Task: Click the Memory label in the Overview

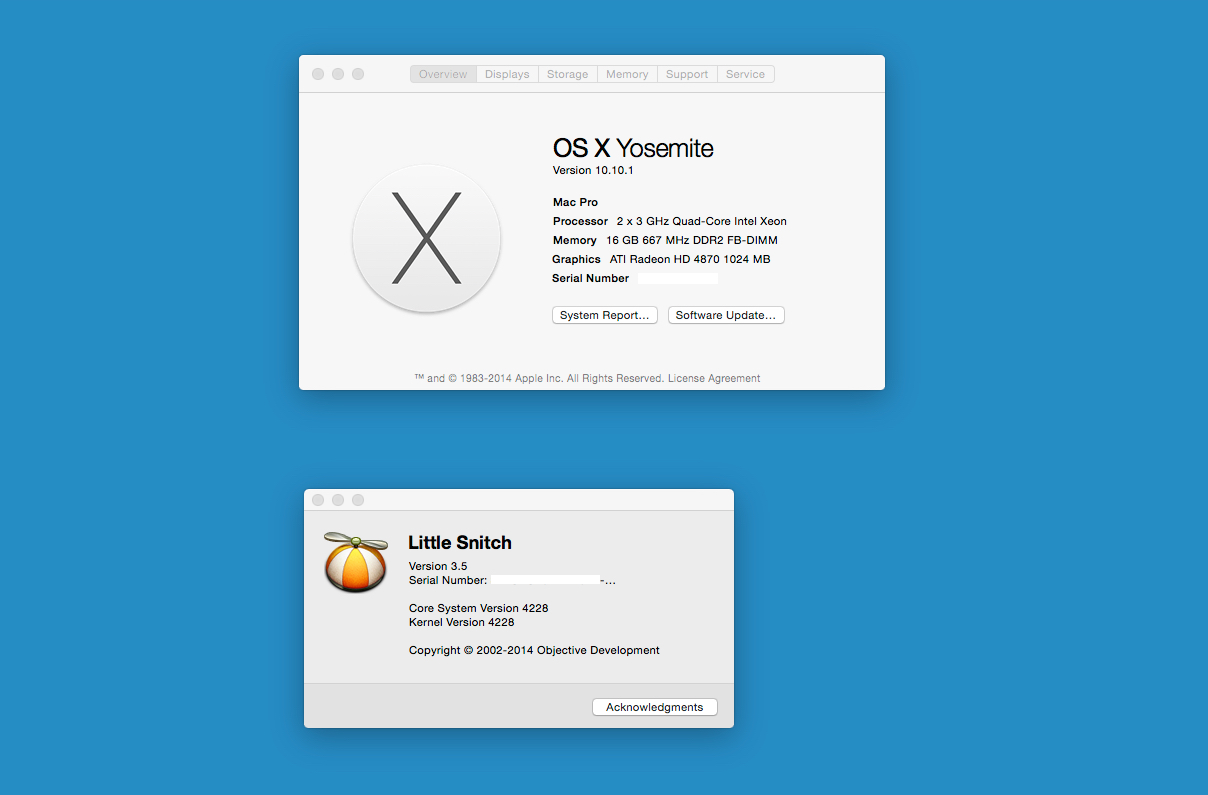Action: point(575,240)
